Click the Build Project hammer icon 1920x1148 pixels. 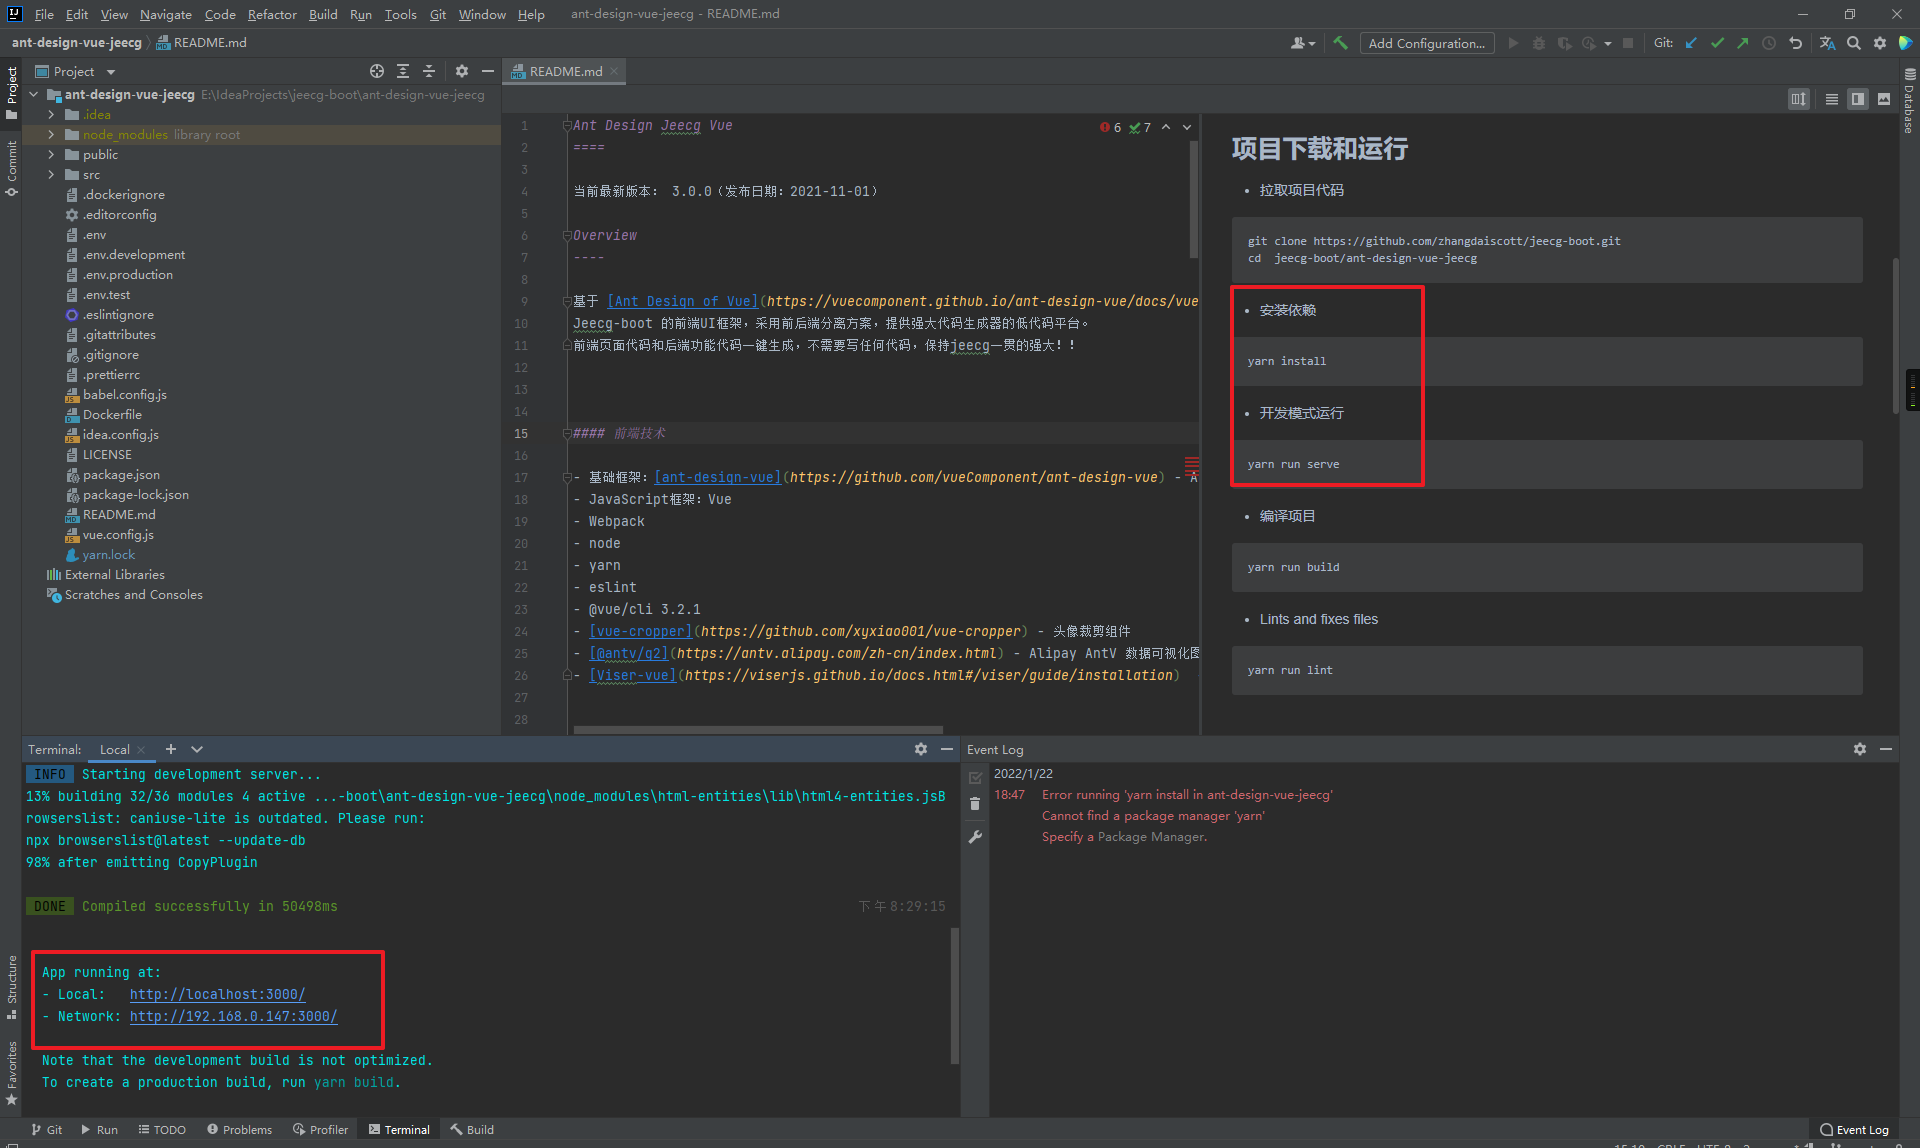coord(1340,43)
